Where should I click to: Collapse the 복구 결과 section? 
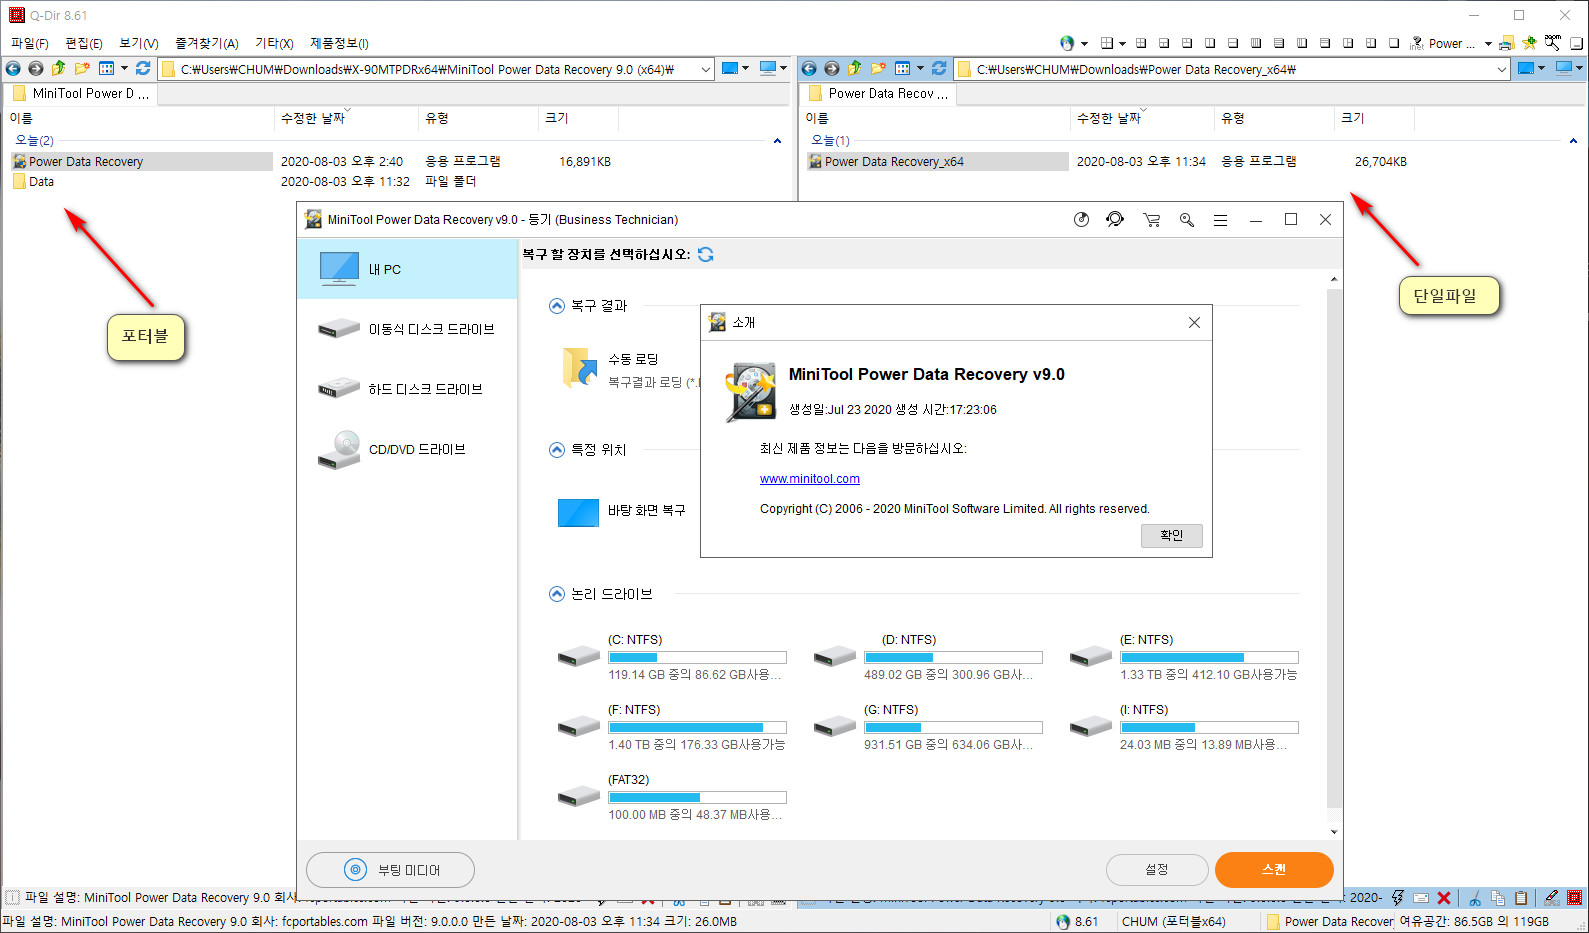[557, 306]
